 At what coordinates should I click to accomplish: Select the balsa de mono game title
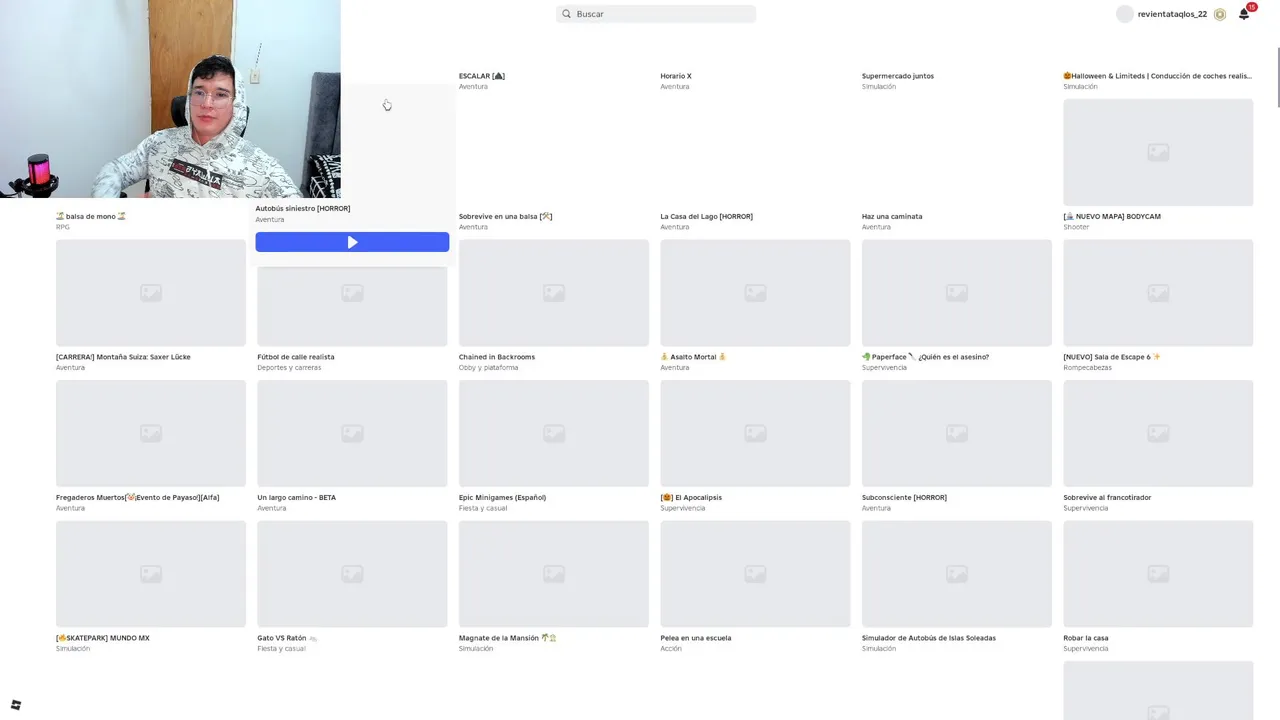tap(91, 216)
